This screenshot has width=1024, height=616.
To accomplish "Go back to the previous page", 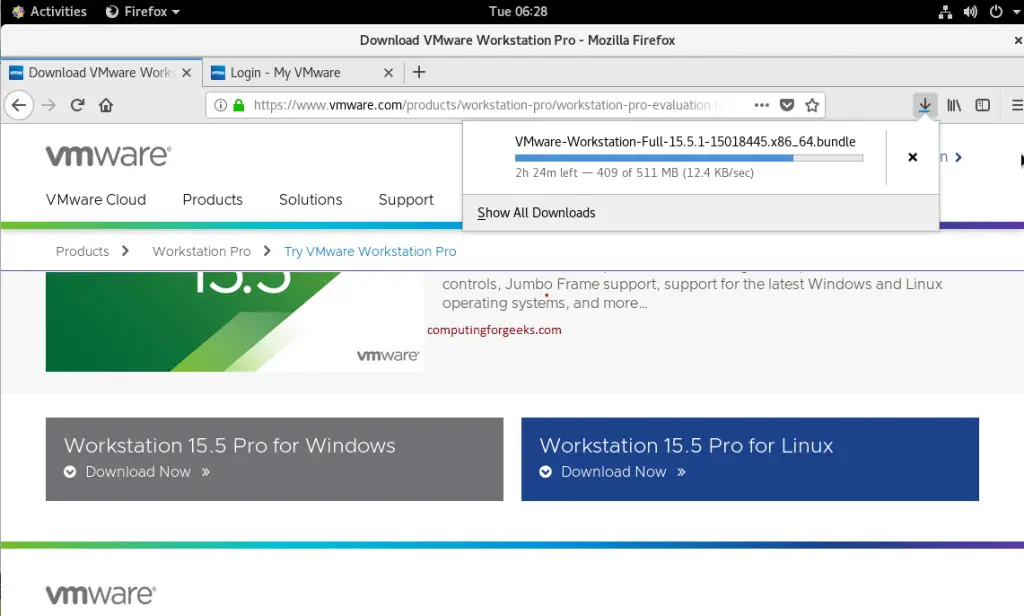I will coord(19,105).
